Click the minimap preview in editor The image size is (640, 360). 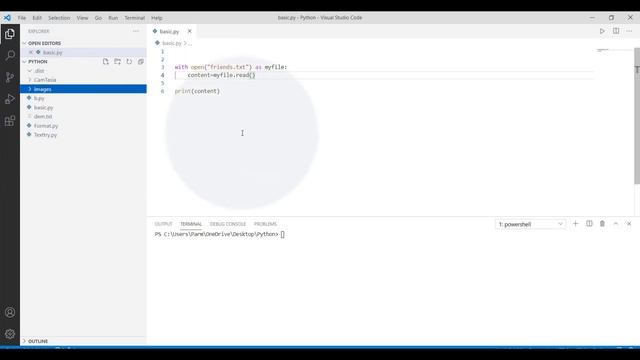point(603,51)
